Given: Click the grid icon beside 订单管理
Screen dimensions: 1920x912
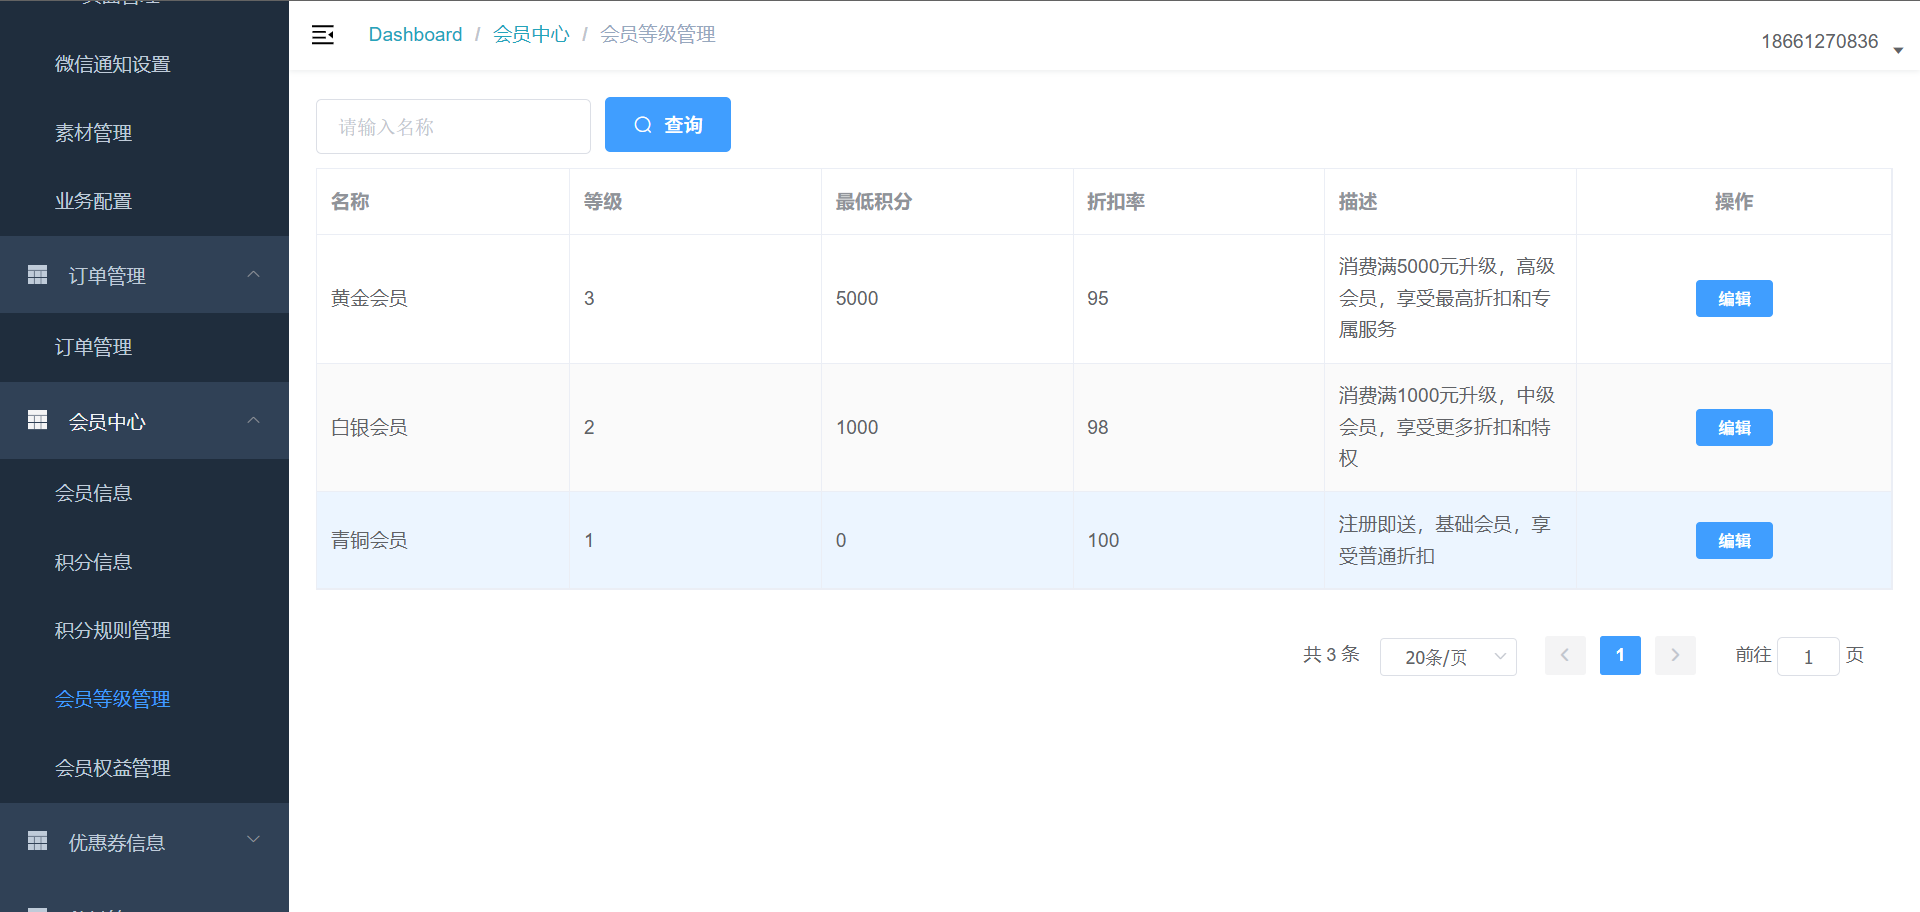Looking at the screenshot, I should (38, 275).
